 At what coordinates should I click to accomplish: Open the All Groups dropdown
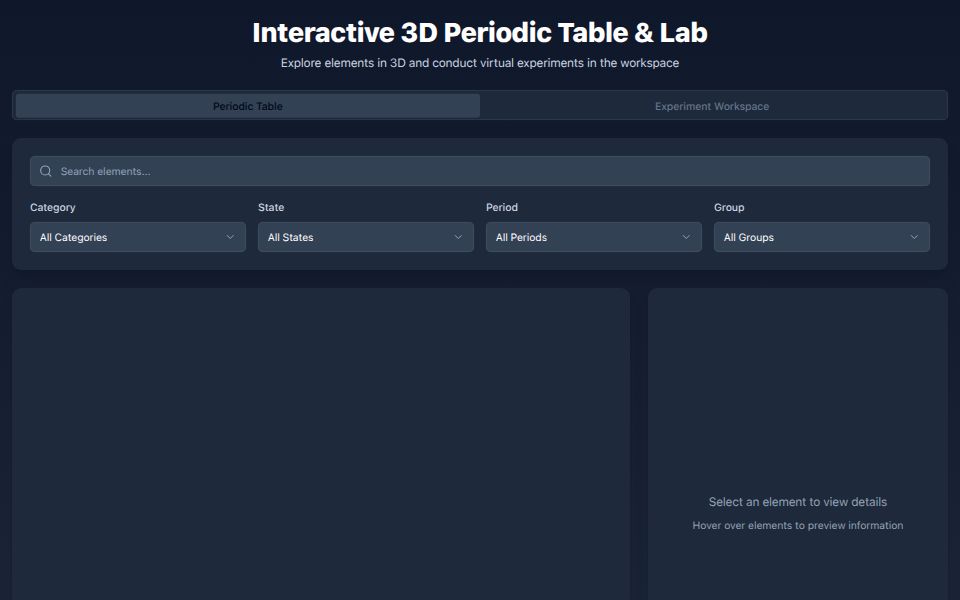click(821, 237)
